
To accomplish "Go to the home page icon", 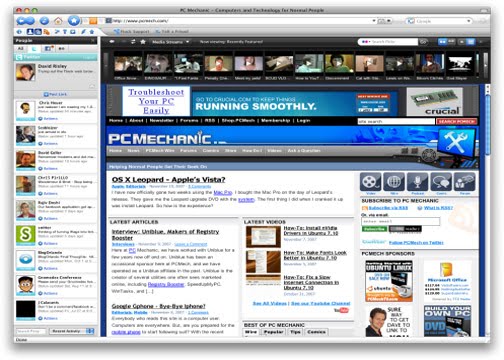I will [x=58, y=21].
